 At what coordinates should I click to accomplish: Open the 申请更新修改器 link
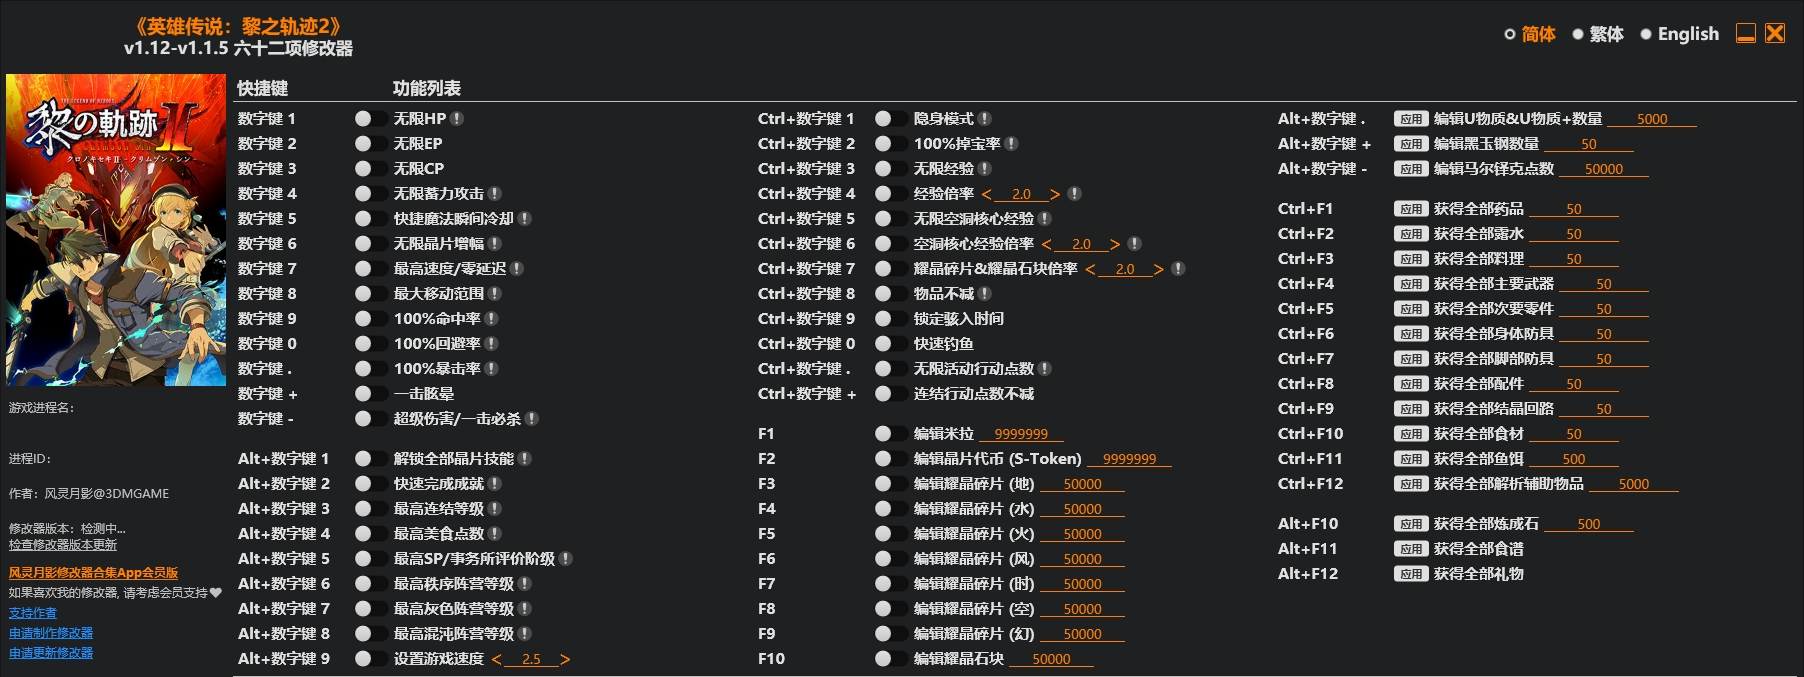click(x=51, y=653)
